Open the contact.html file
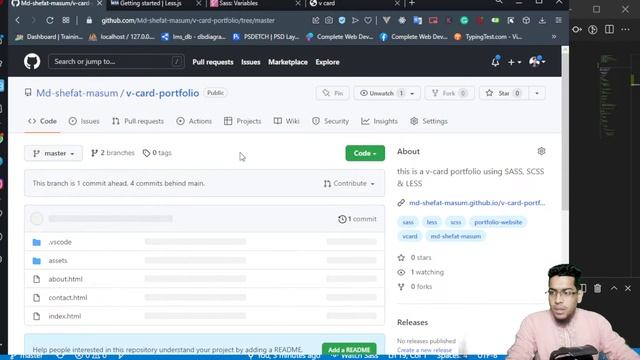640x360 pixels. 68,298
